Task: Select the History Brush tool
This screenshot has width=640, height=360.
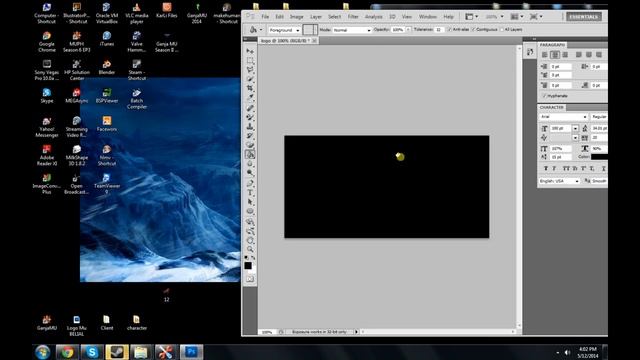Action: click(x=250, y=136)
